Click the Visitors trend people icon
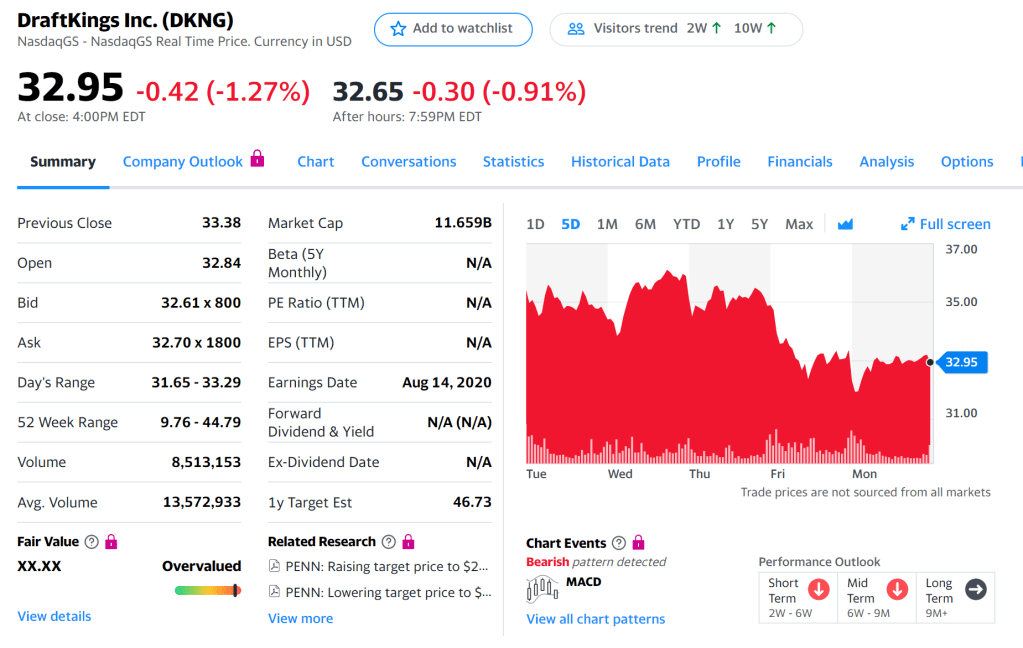The width and height of the screenshot is (1023, 648). 575,29
